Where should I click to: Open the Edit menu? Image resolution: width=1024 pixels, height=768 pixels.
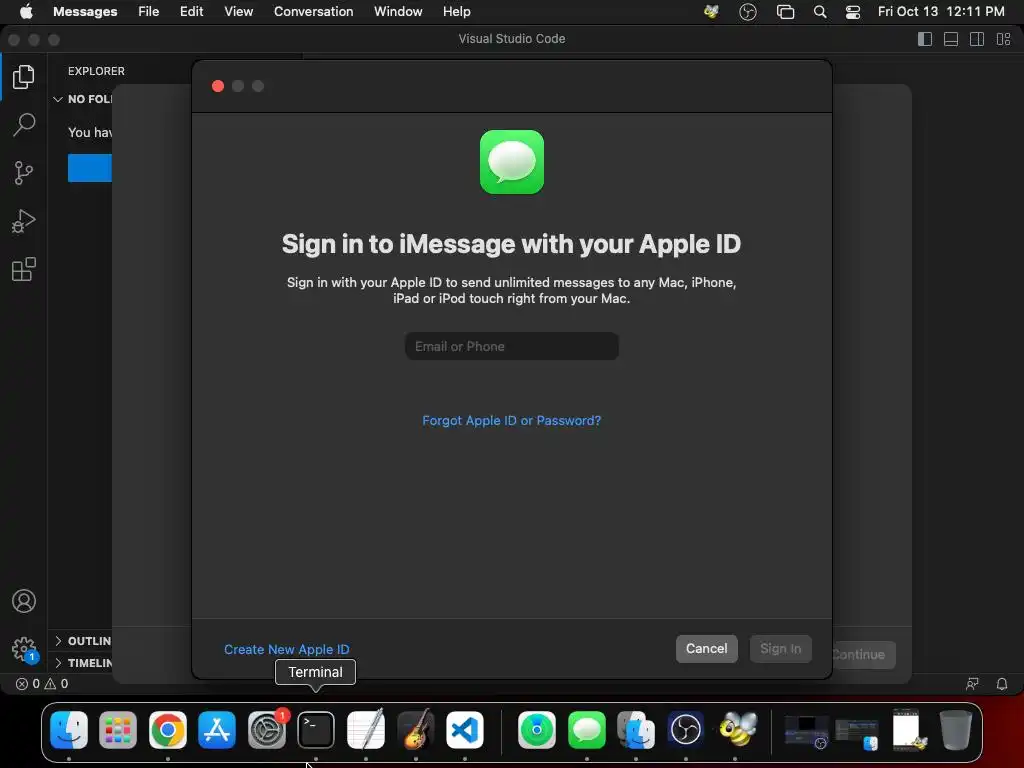coord(191,12)
